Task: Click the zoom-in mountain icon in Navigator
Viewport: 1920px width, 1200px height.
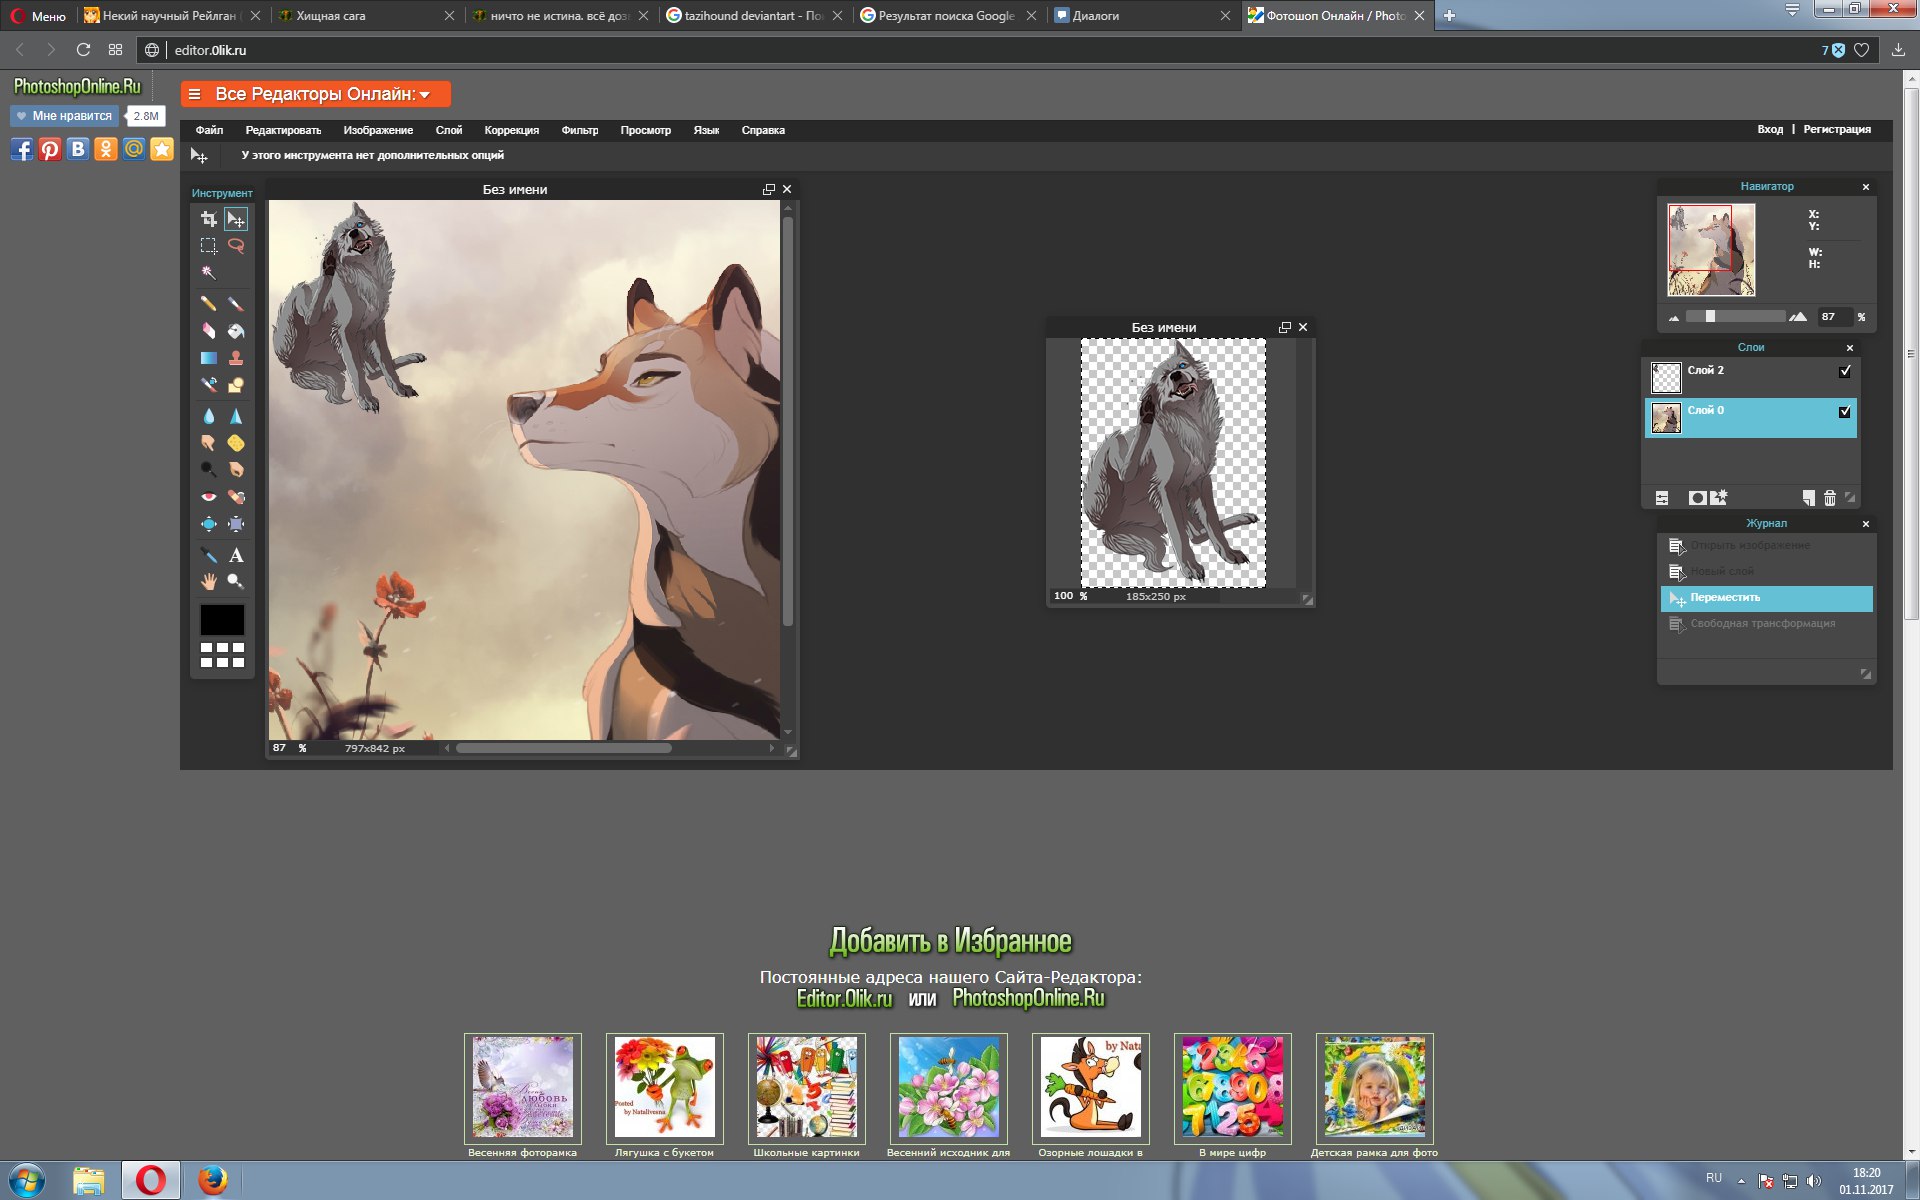Action: point(1798,317)
